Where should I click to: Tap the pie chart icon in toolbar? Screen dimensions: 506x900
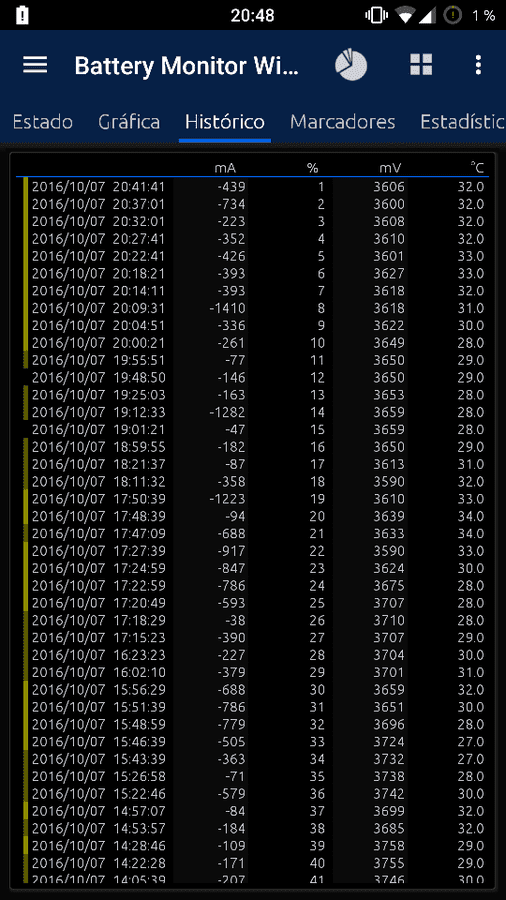(351, 65)
